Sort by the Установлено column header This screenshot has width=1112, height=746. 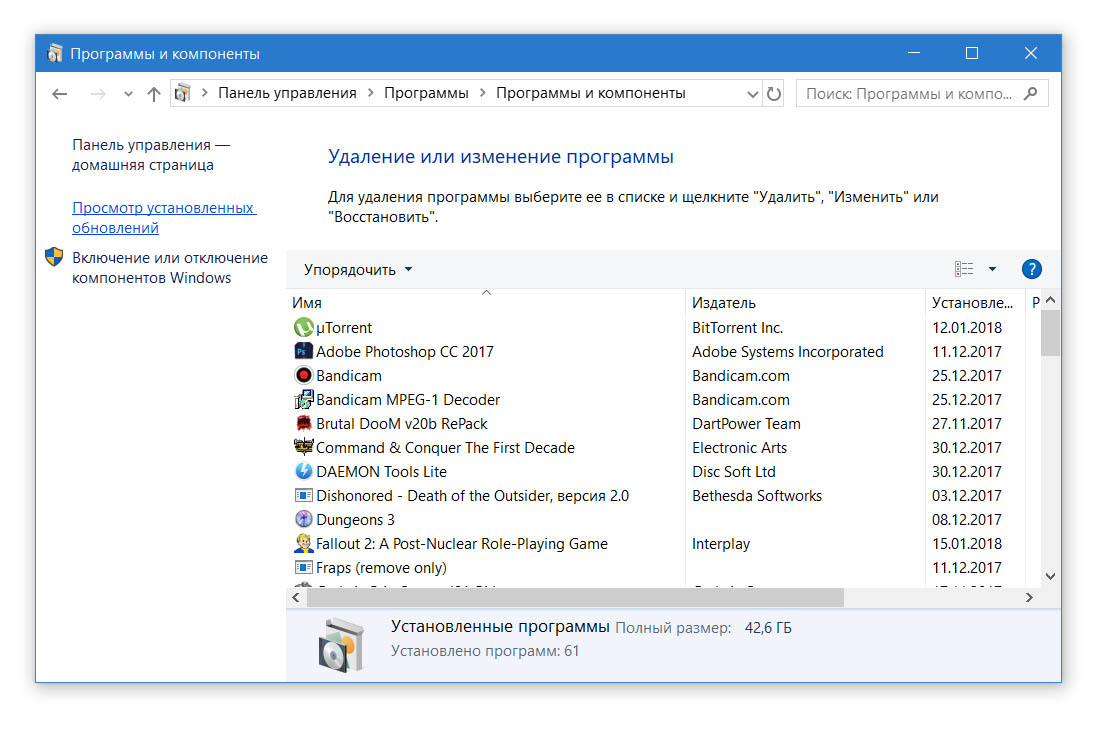pyautogui.click(x=975, y=302)
